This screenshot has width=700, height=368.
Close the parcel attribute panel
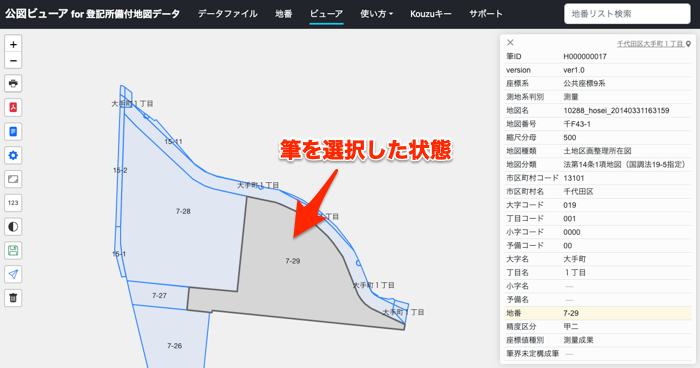pos(510,42)
